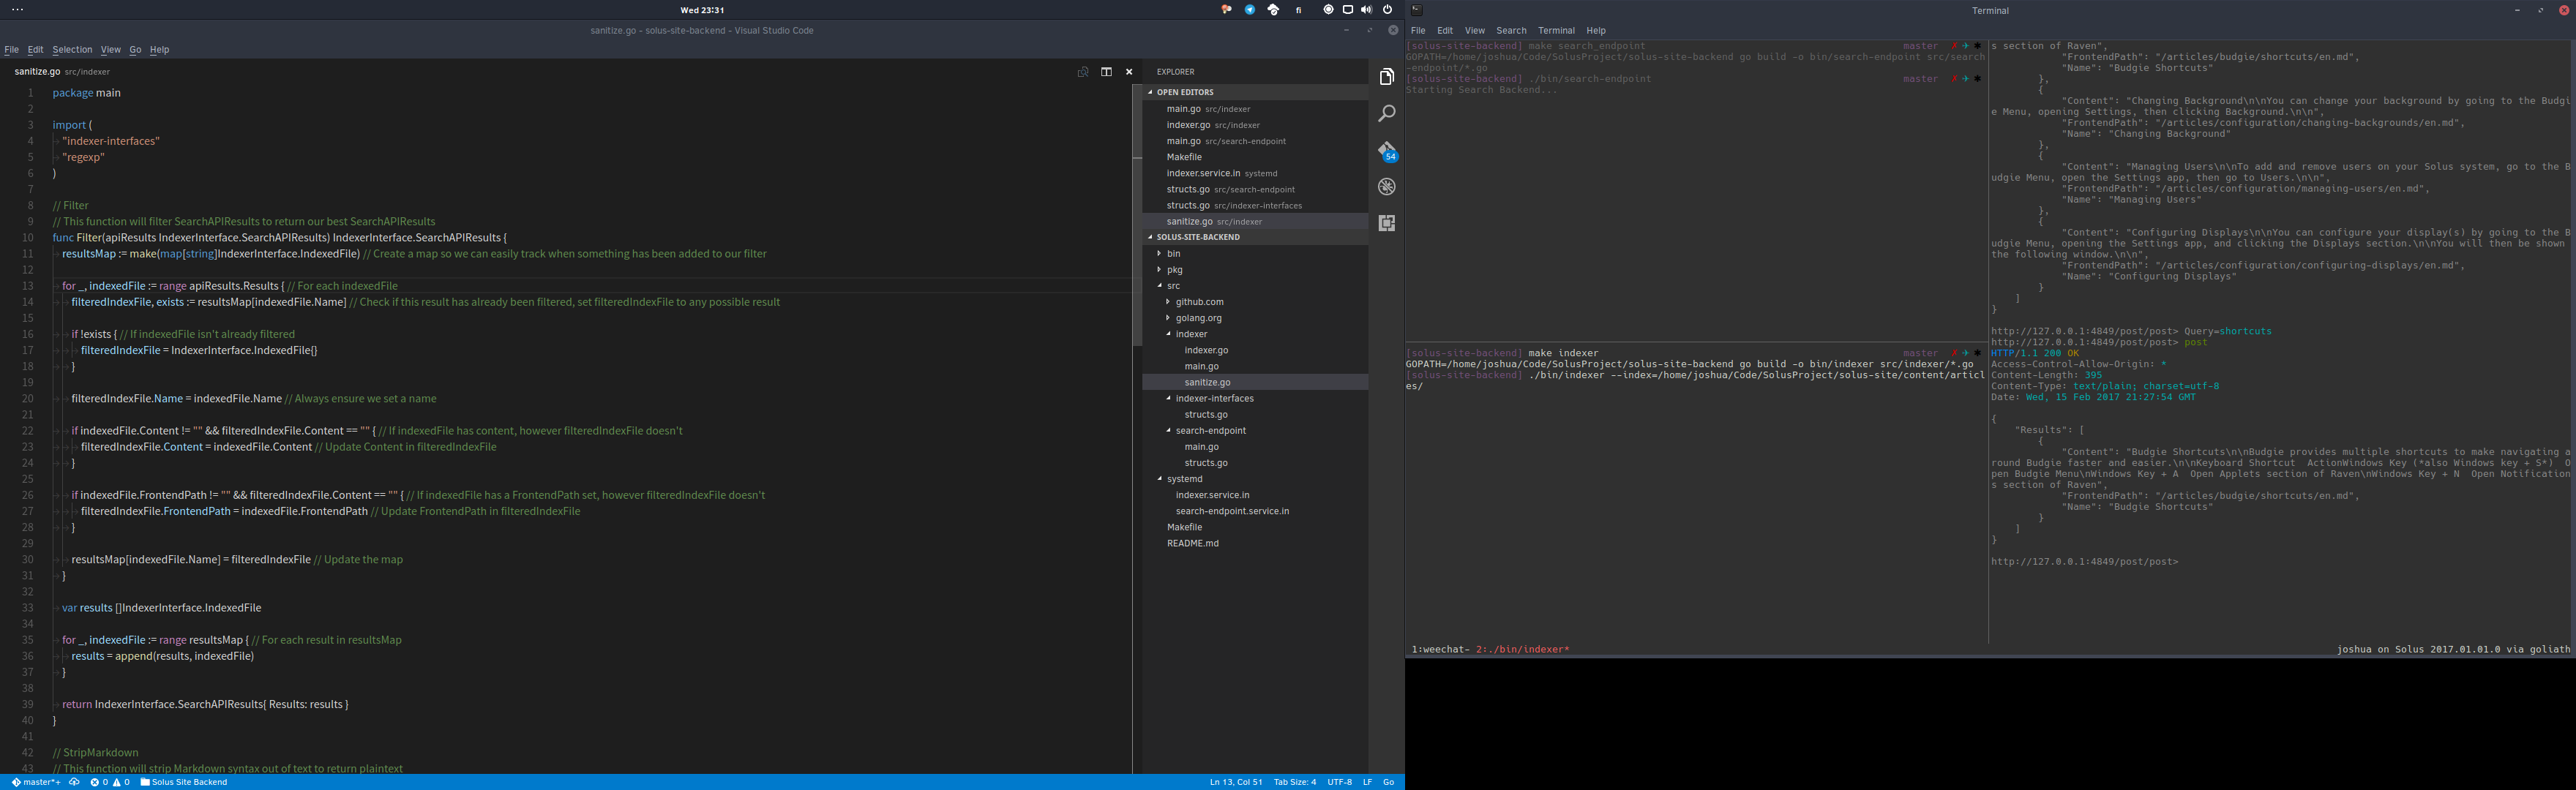
Task: Click the git branch 'master*+' in the status bar
Action: click(x=36, y=782)
